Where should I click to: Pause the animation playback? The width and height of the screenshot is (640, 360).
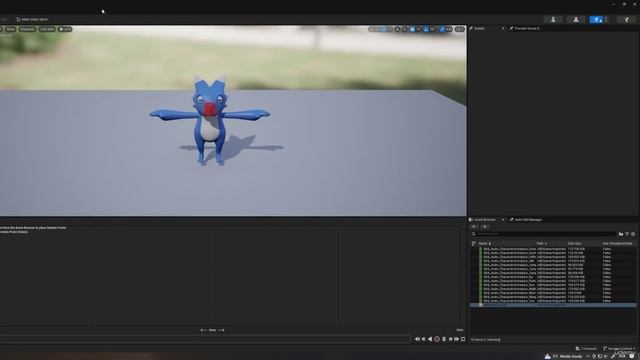pos(444,339)
